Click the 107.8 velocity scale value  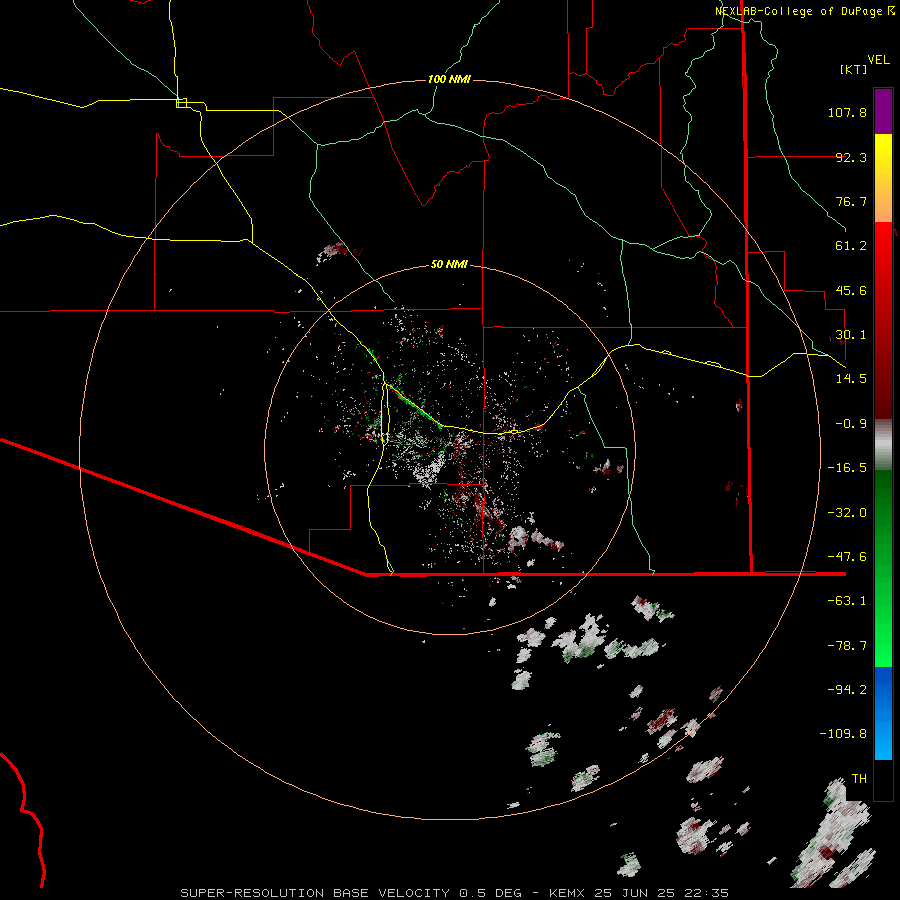[x=847, y=112]
